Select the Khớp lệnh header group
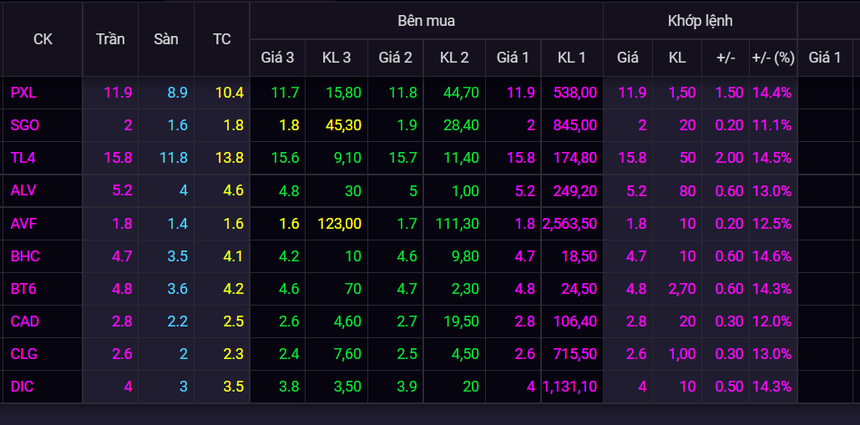The image size is (860, 425). (x=699, y=20)
